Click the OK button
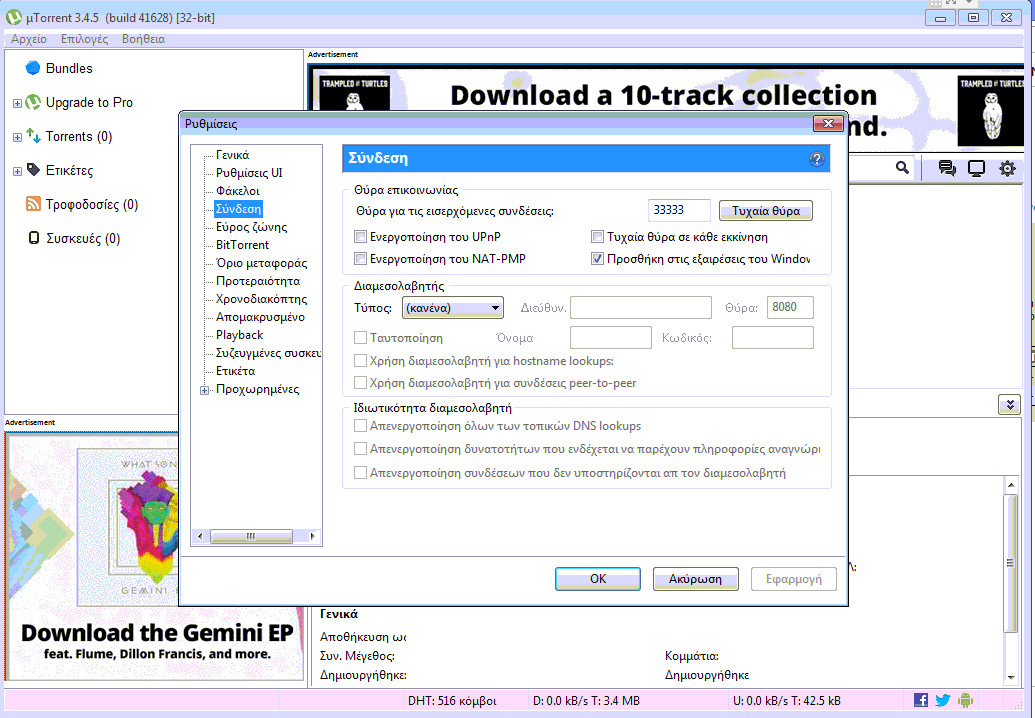The width and height of the screenshot is (1035, 718). click(x=598, y=579)
